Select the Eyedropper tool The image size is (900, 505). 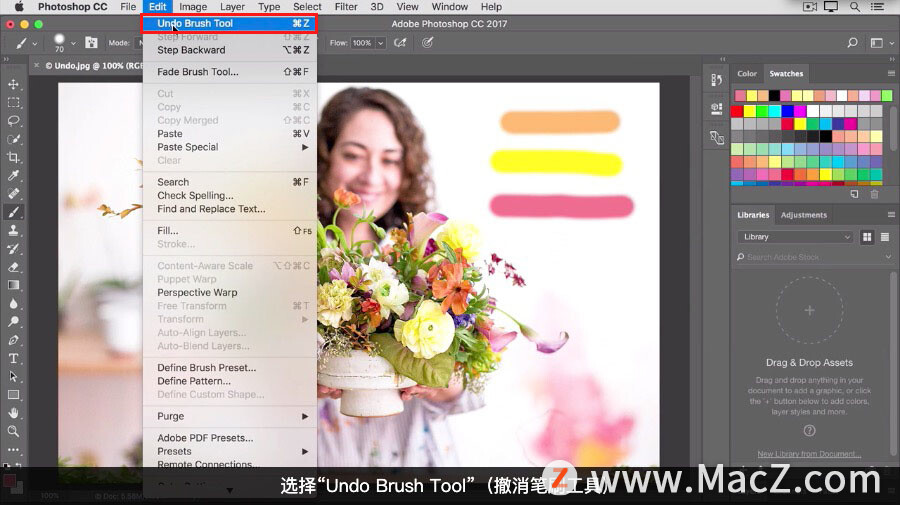click(x=13, y=176)
